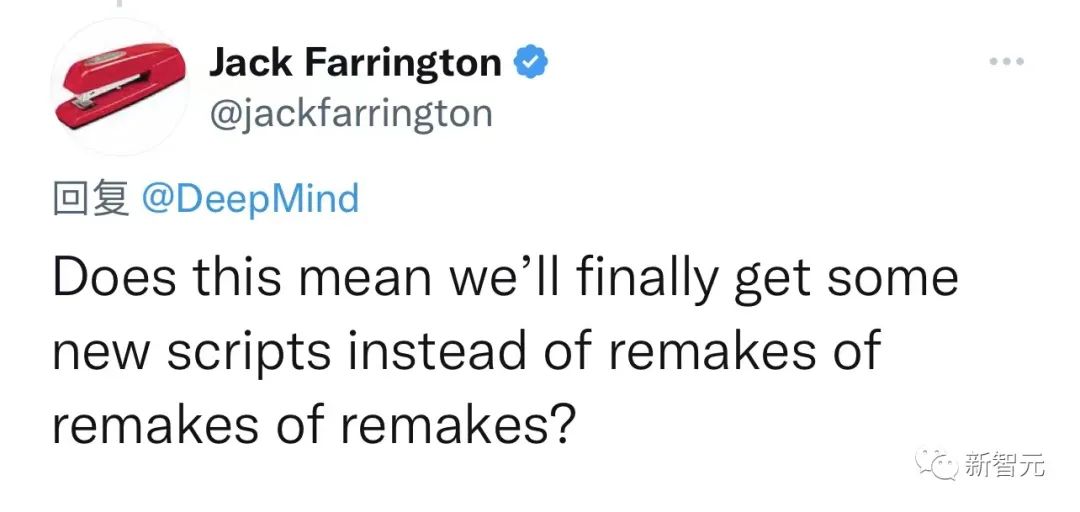
Task: Click the word "scripts" in the tweet
Action: coord(265,352)
